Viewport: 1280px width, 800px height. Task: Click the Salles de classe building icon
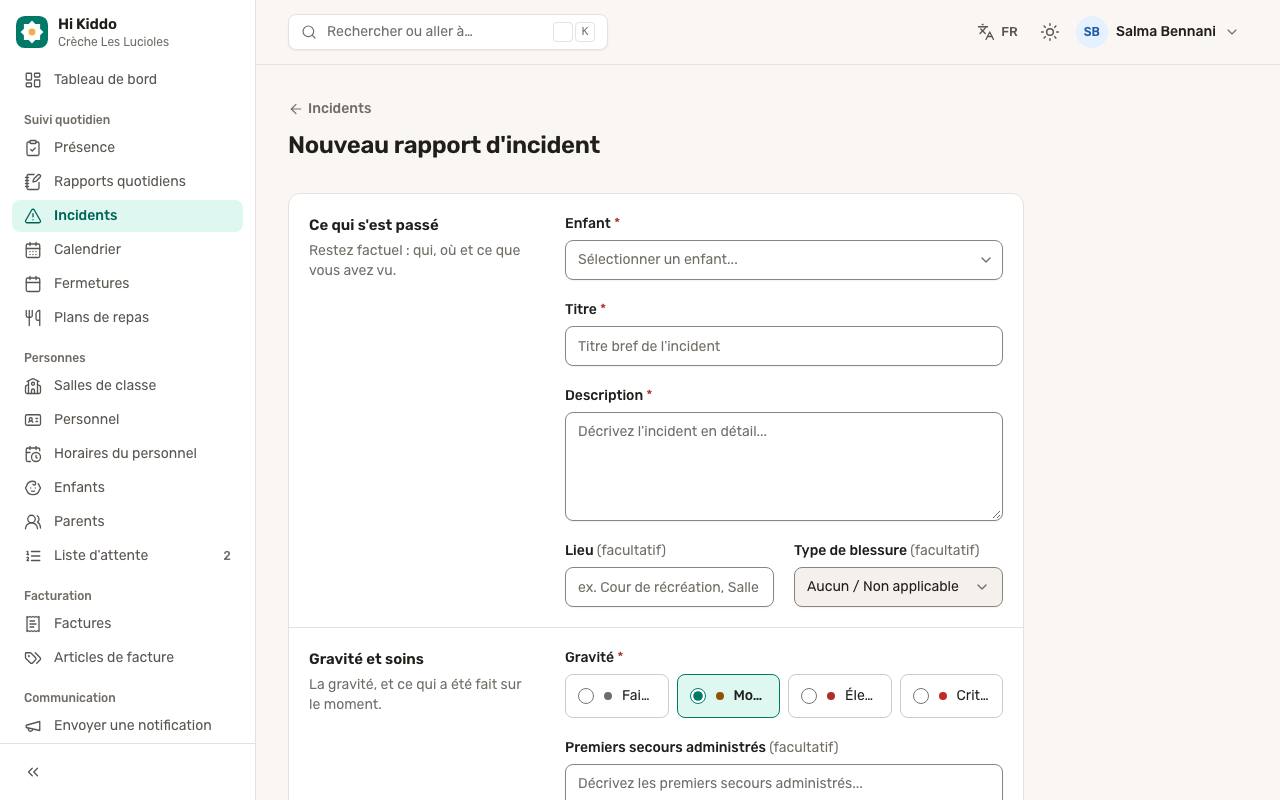click(33, 386)
